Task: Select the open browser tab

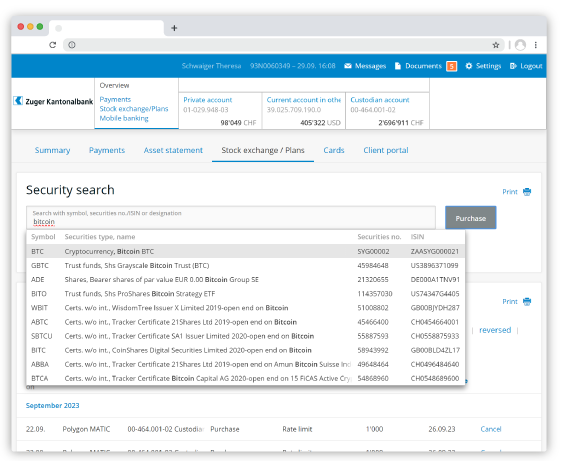Action: (x=106, y=28)
